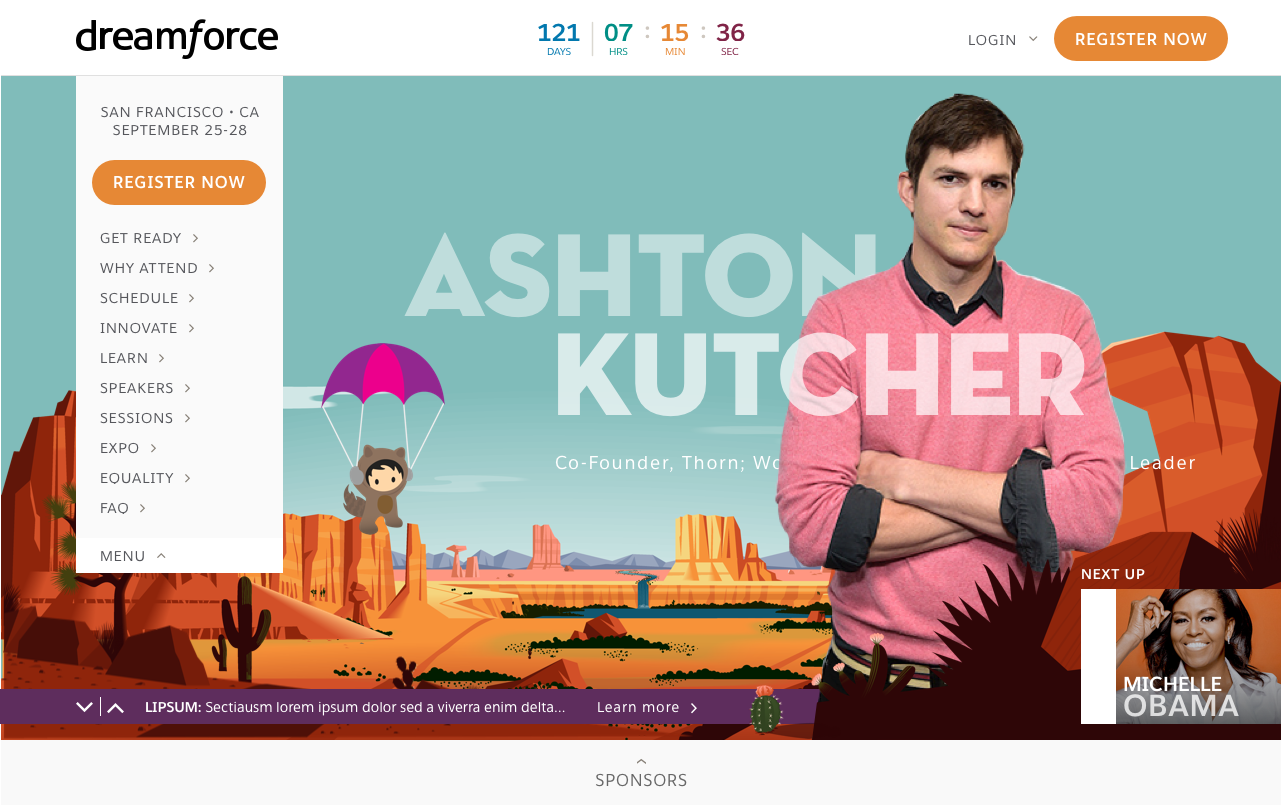Expand the SPONSORS section
The width and height of the screenshot is (1281, 805).
[x=641, y=780]
